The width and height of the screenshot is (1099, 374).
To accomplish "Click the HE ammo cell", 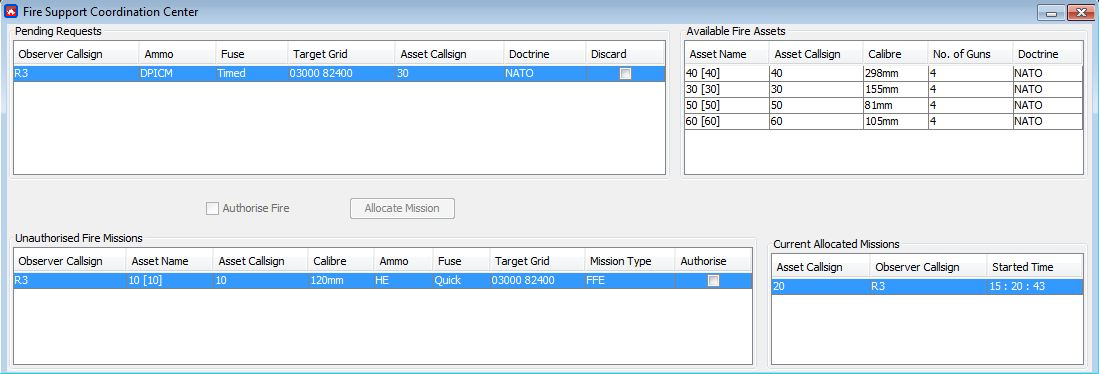I will (403, 280).
